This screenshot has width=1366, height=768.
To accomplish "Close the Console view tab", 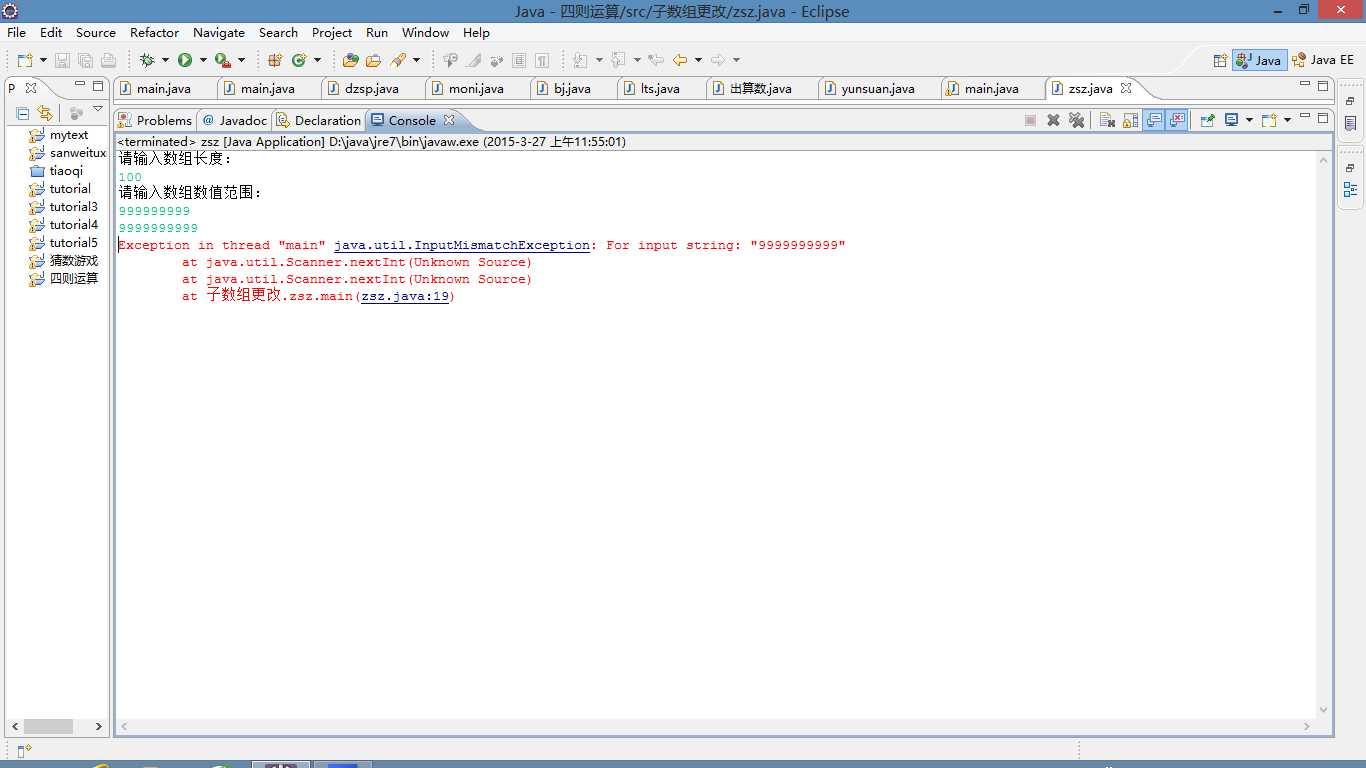I will pos(449,120).
